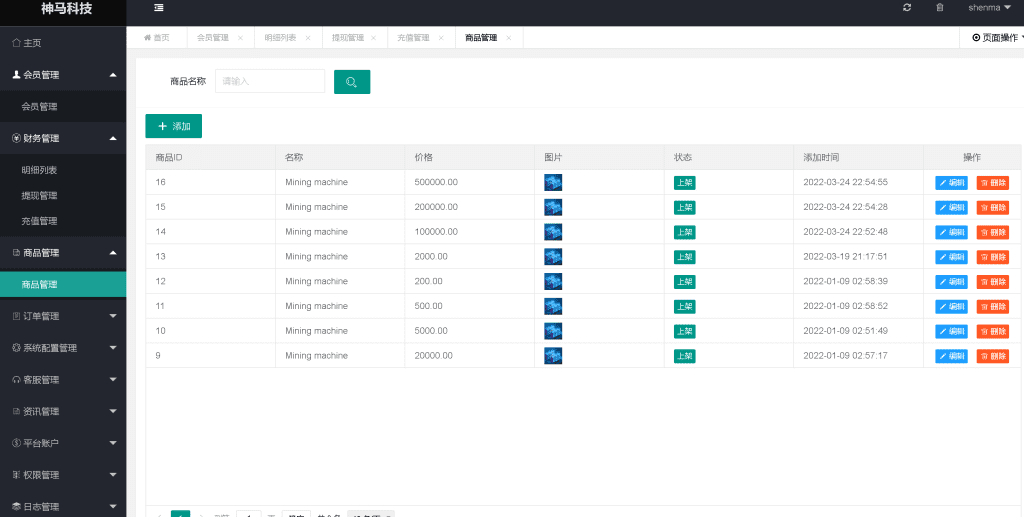1024x517 pixels.
Task: Delete the product with ID 13
Action: click(992, 257)
